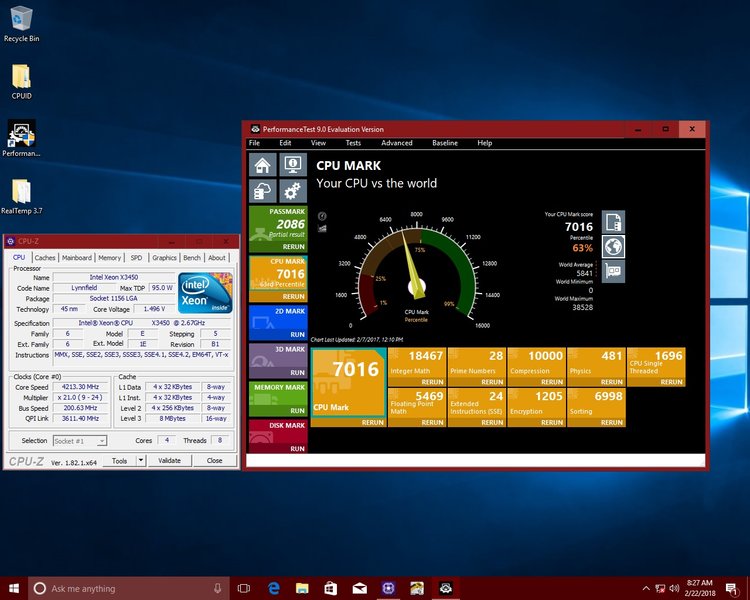Click the Ask me anything search box
This screenshot has width=750, height=600.
129,589
